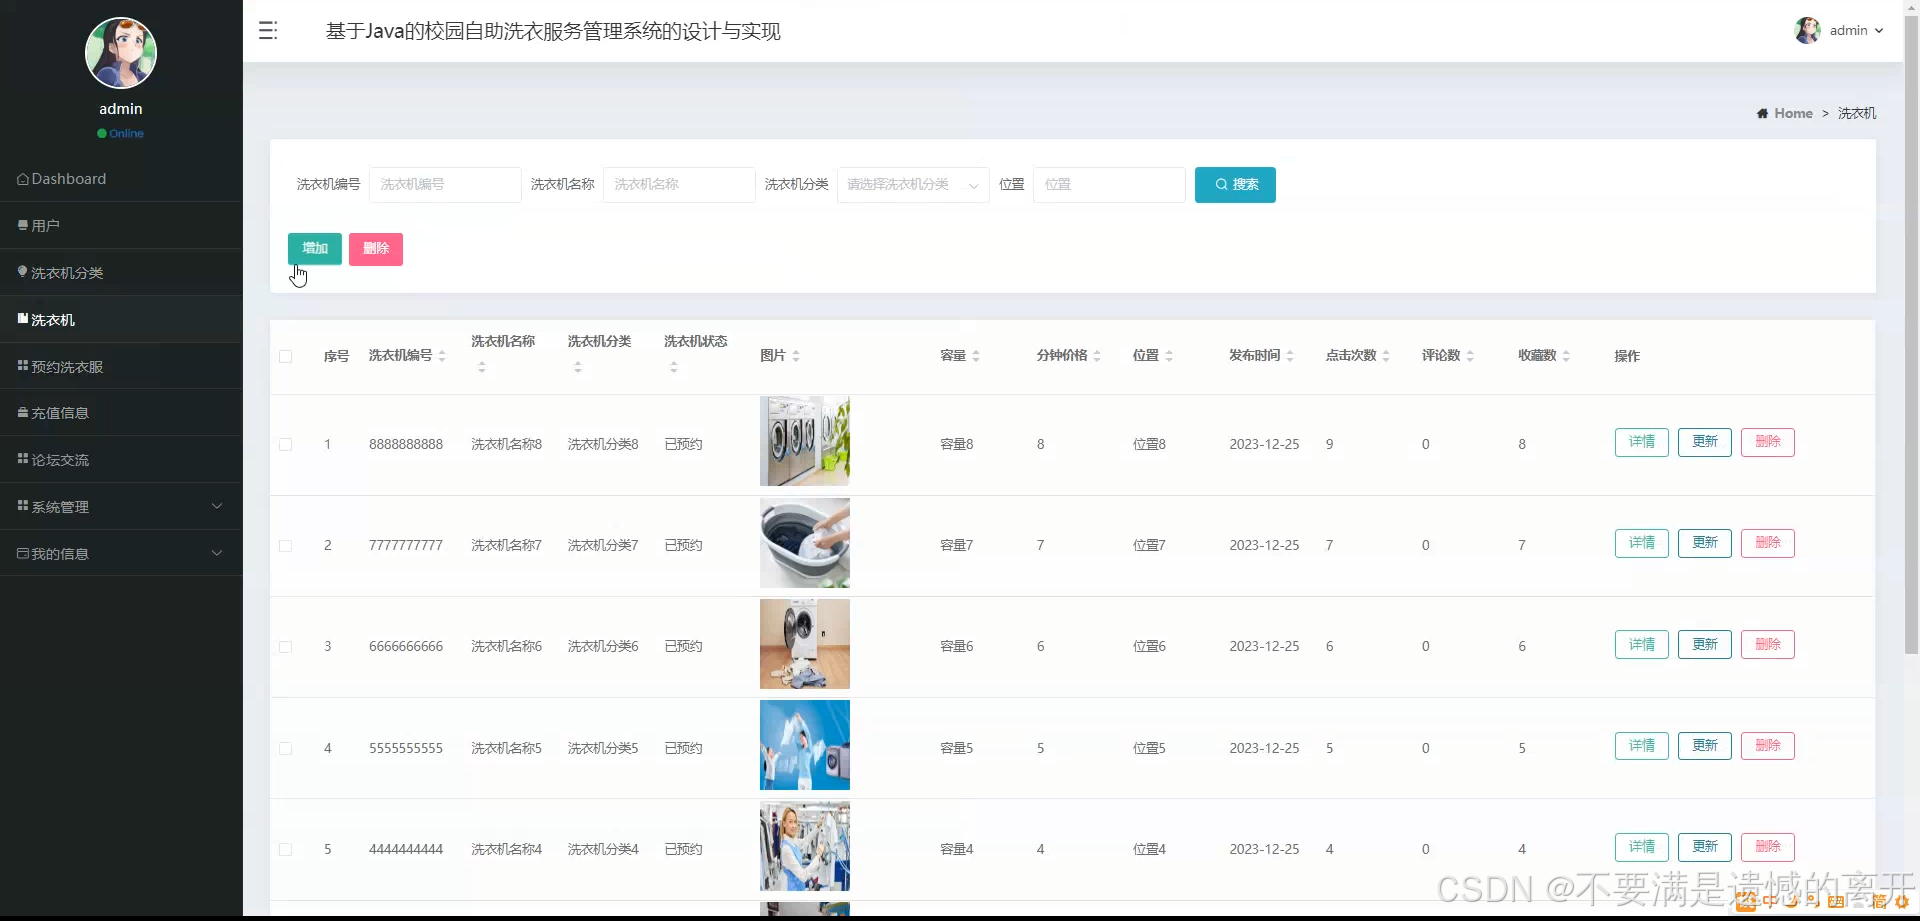This screenshot has height=921, width=1920.
Task: Click the Home icon in the breadcrumb
Action: (x=1762, y=113)
